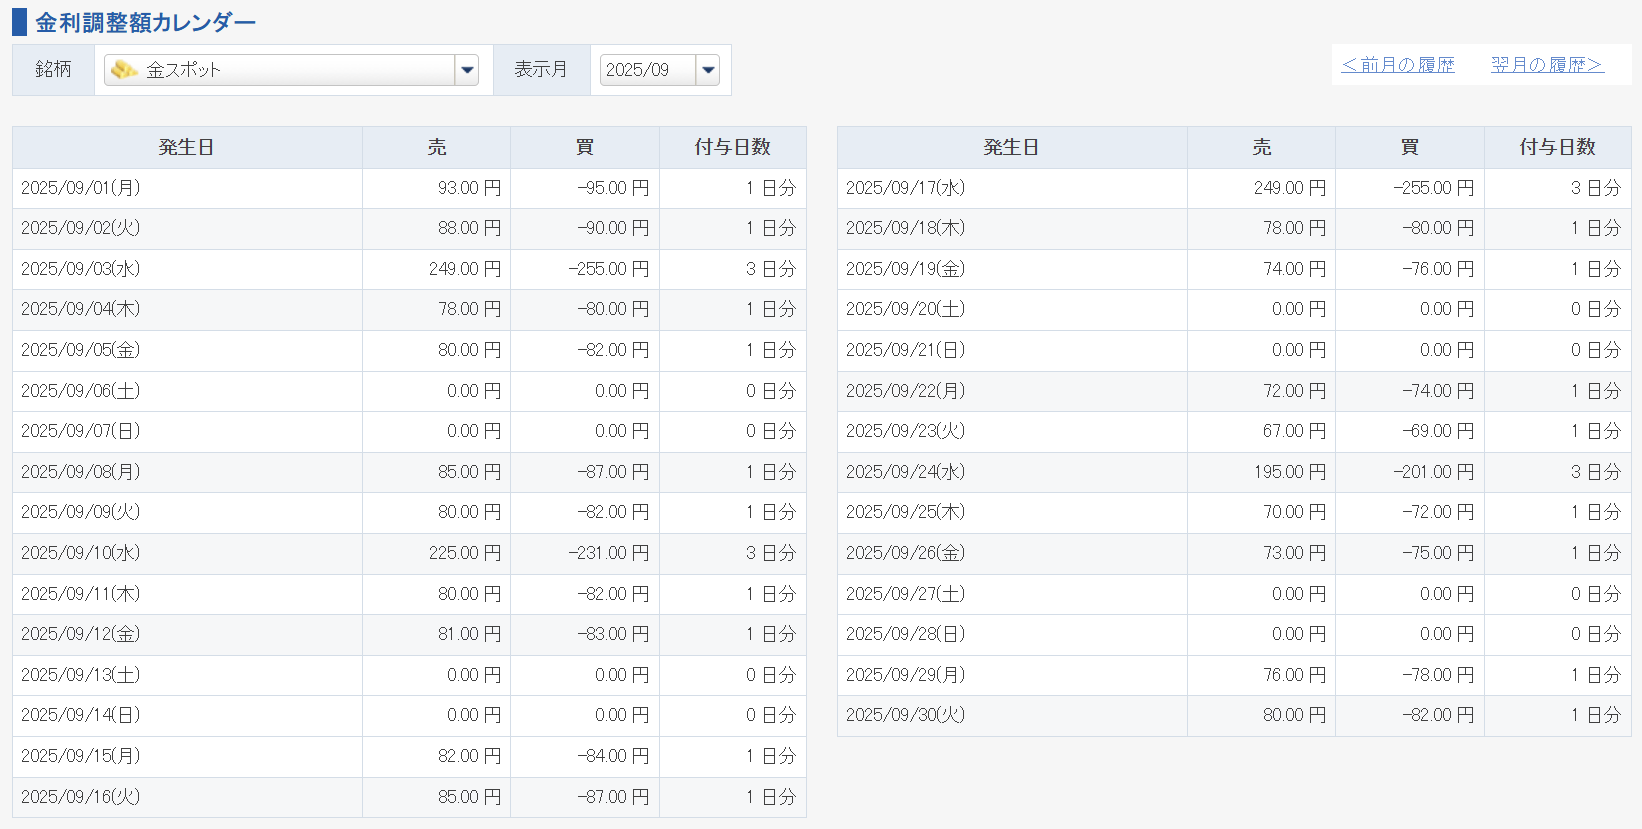Click the right table 発生日 column header
The height and width of the screenshot is (829, 1642).
pyautogui.click(x=1012, y=147)
